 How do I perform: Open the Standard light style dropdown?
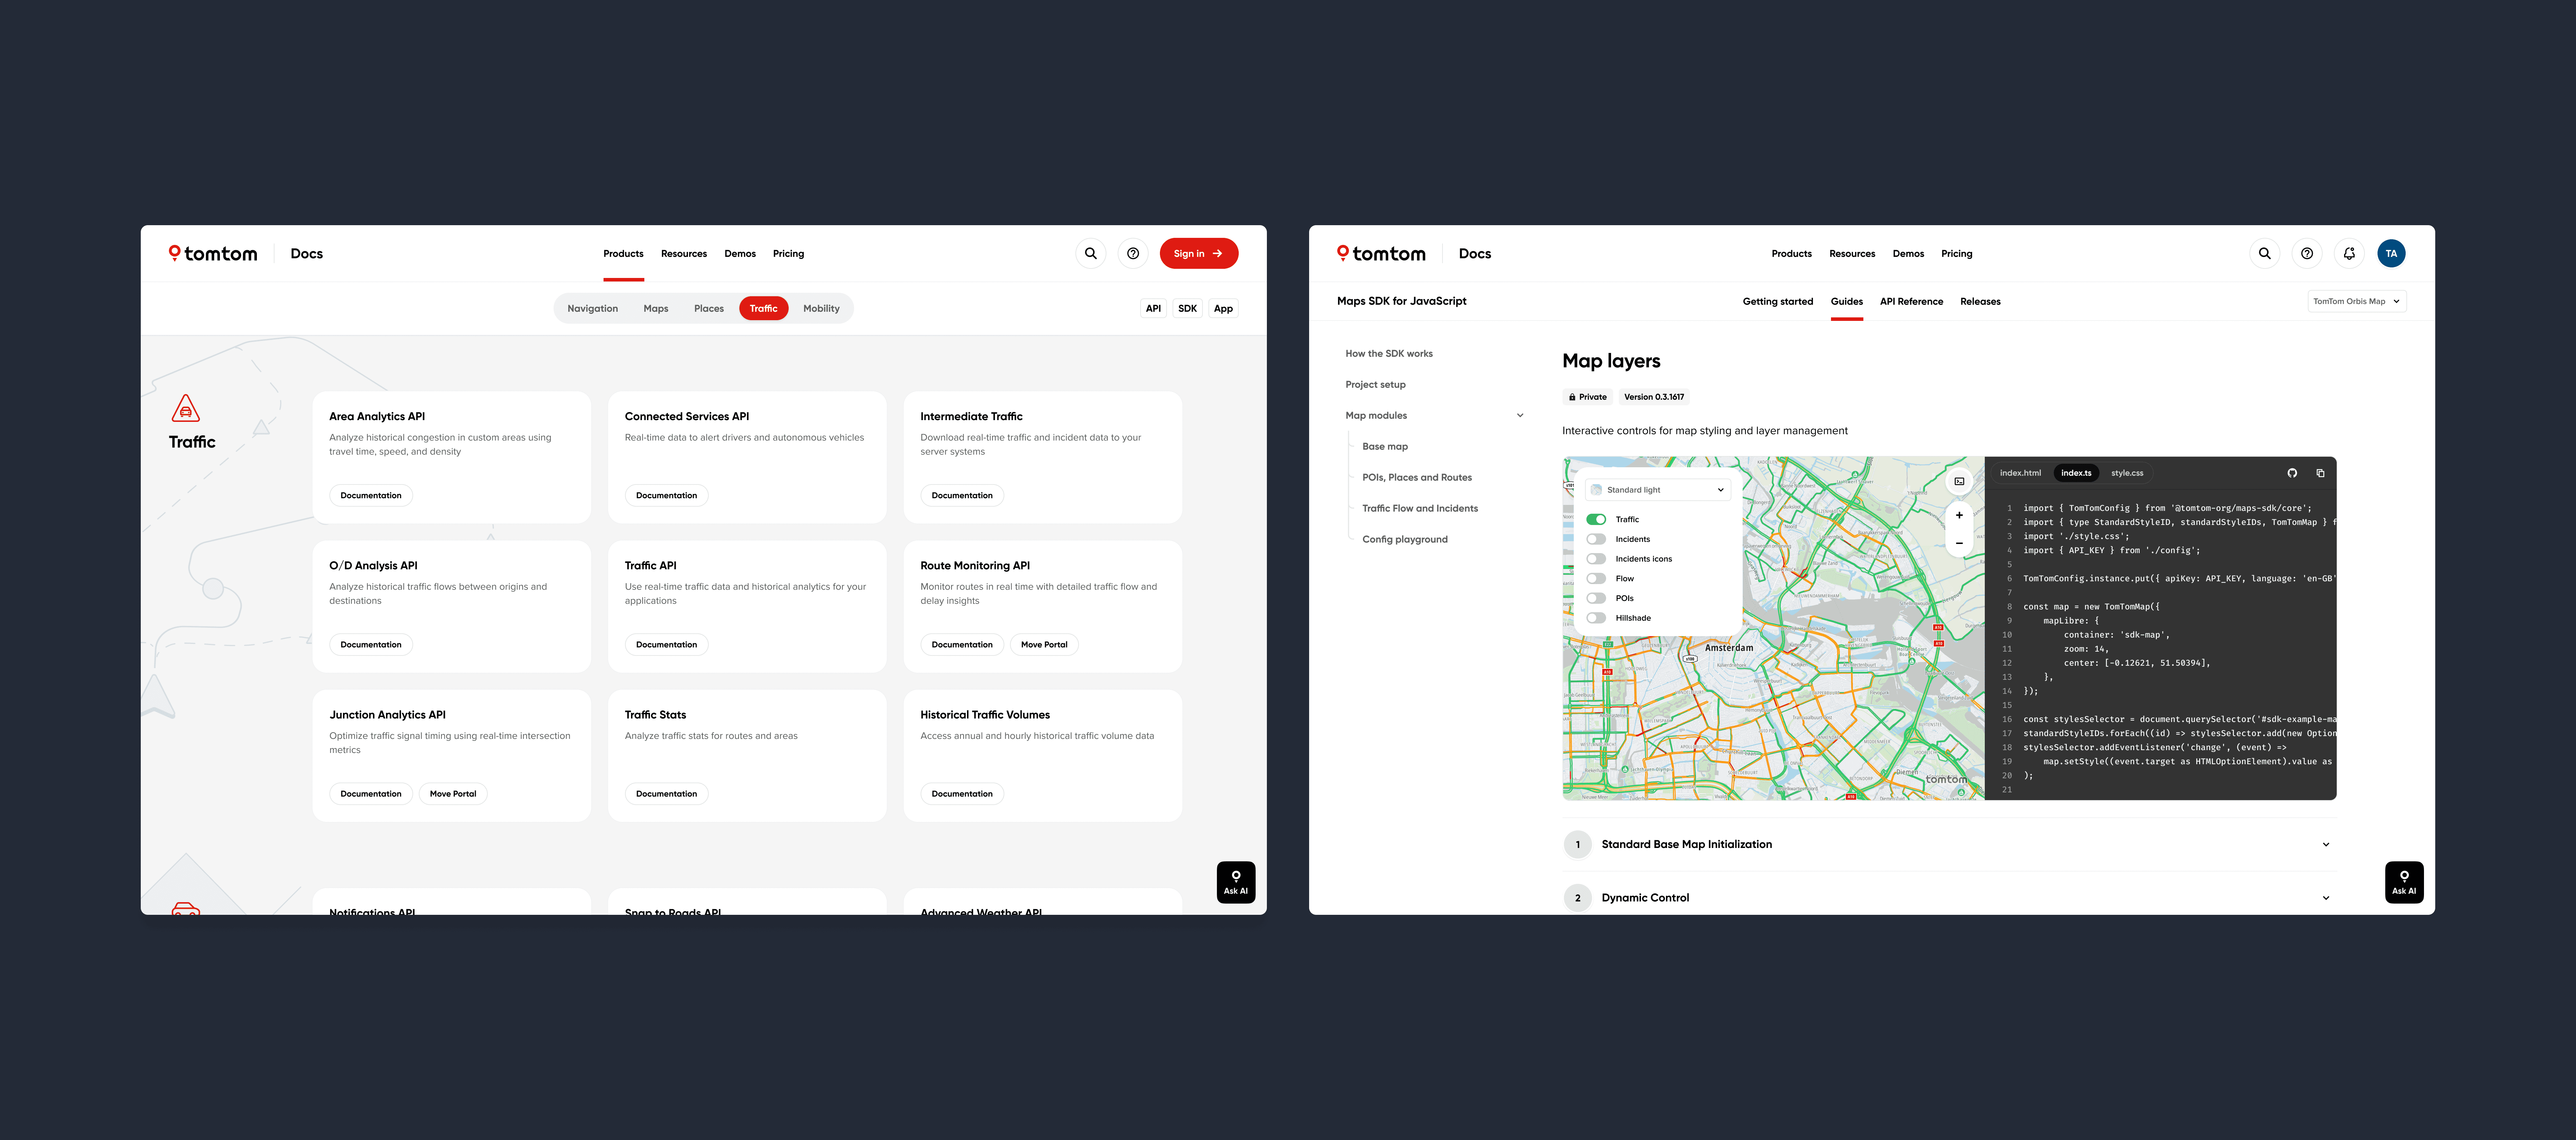click(1657, 490)
